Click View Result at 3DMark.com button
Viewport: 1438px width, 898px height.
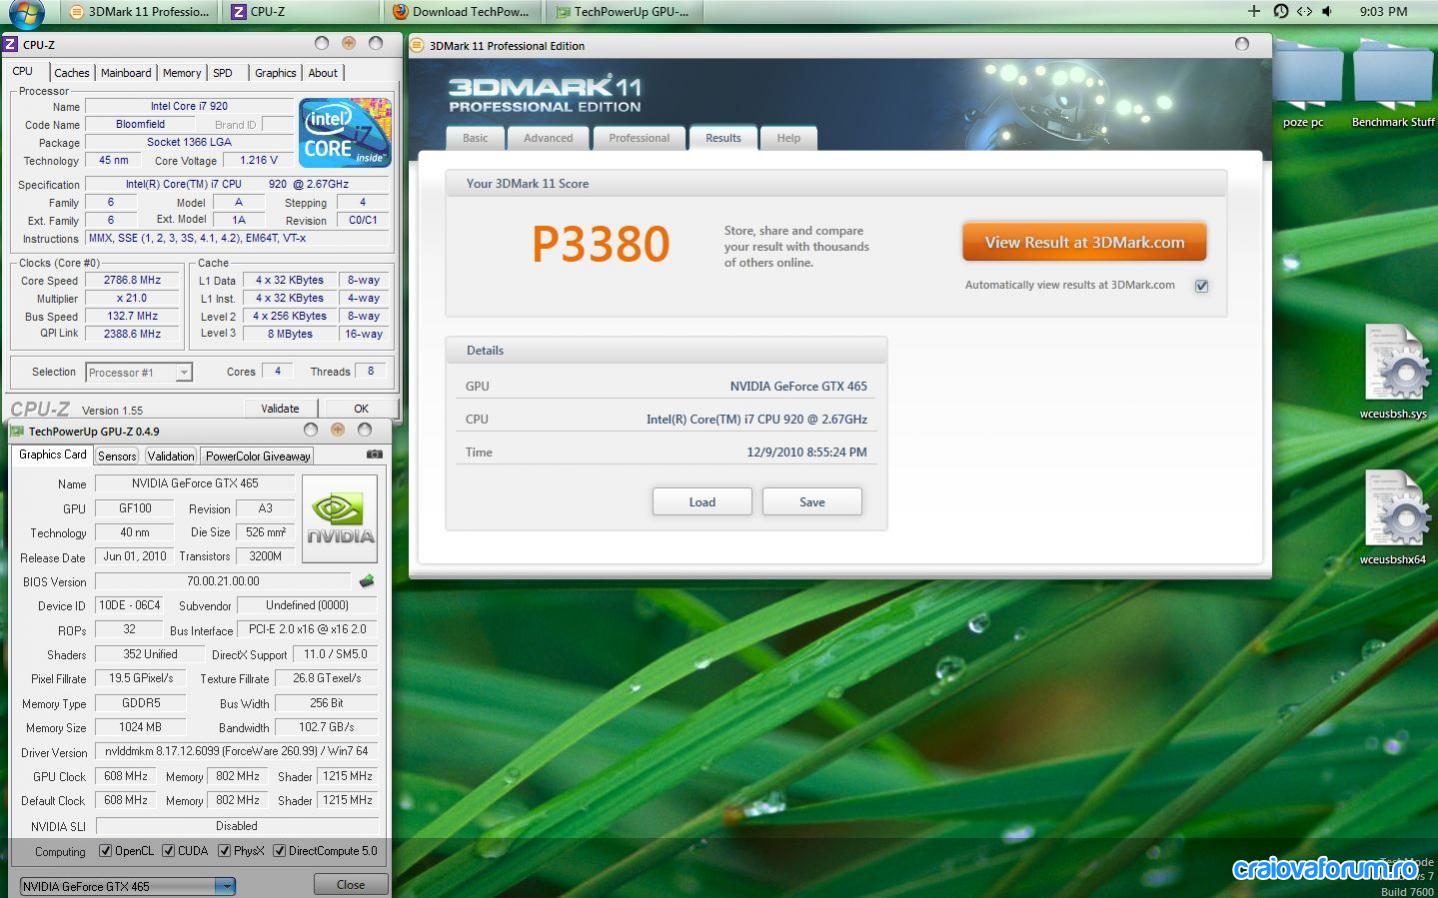(1084, 242)
